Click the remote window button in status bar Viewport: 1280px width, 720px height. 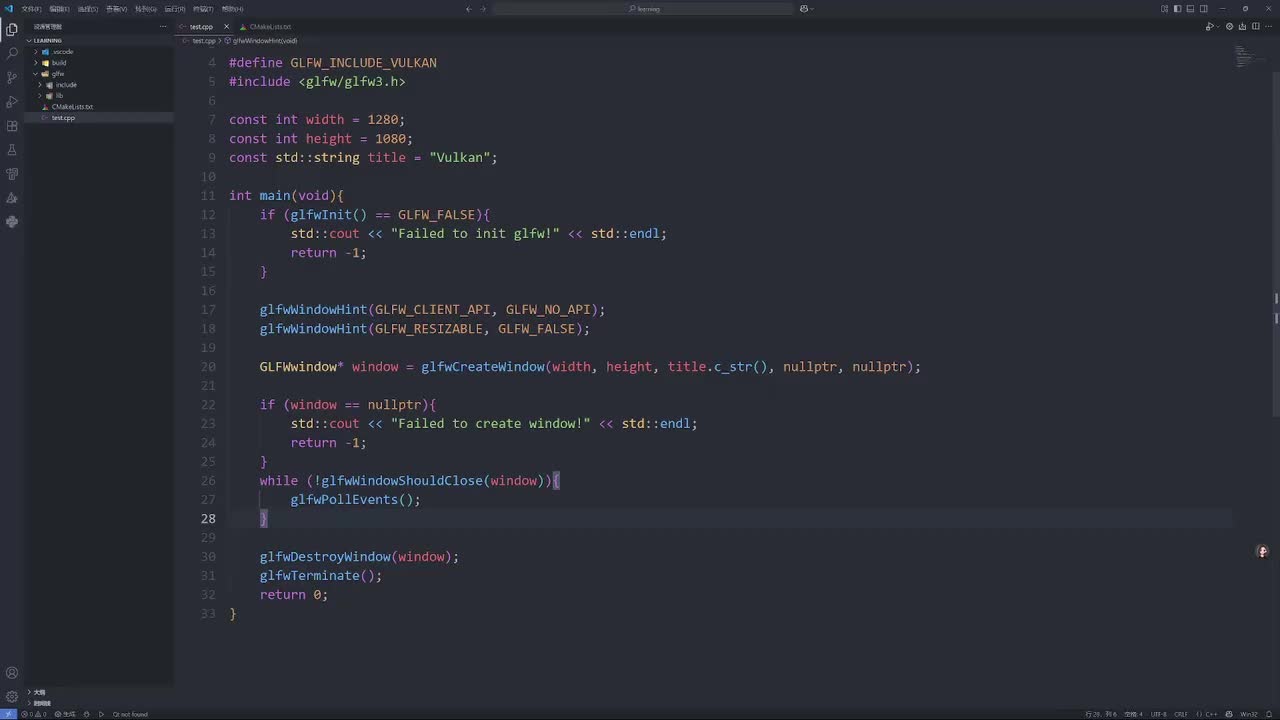(7, 714)
